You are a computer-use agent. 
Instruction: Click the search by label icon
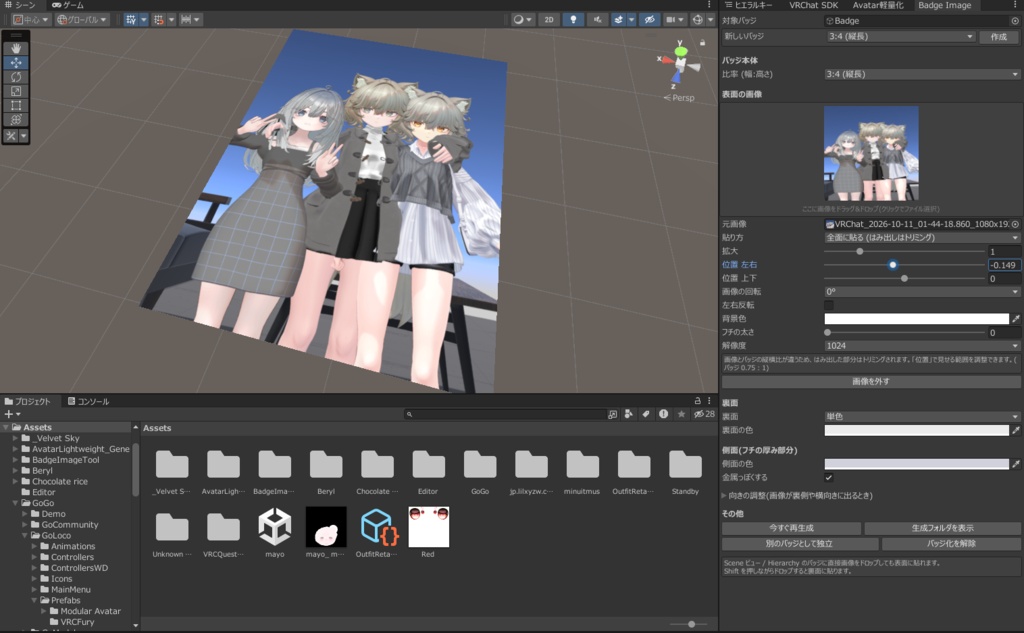point(646,414)
